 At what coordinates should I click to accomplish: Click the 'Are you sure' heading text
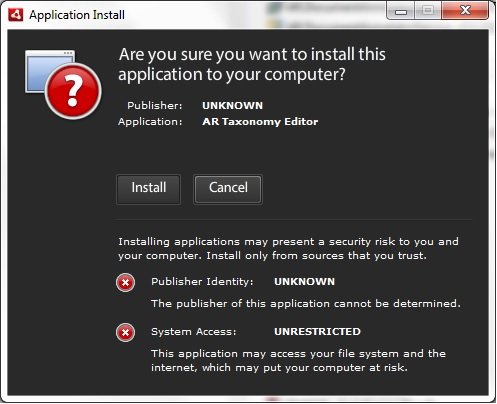coord(252,64)
